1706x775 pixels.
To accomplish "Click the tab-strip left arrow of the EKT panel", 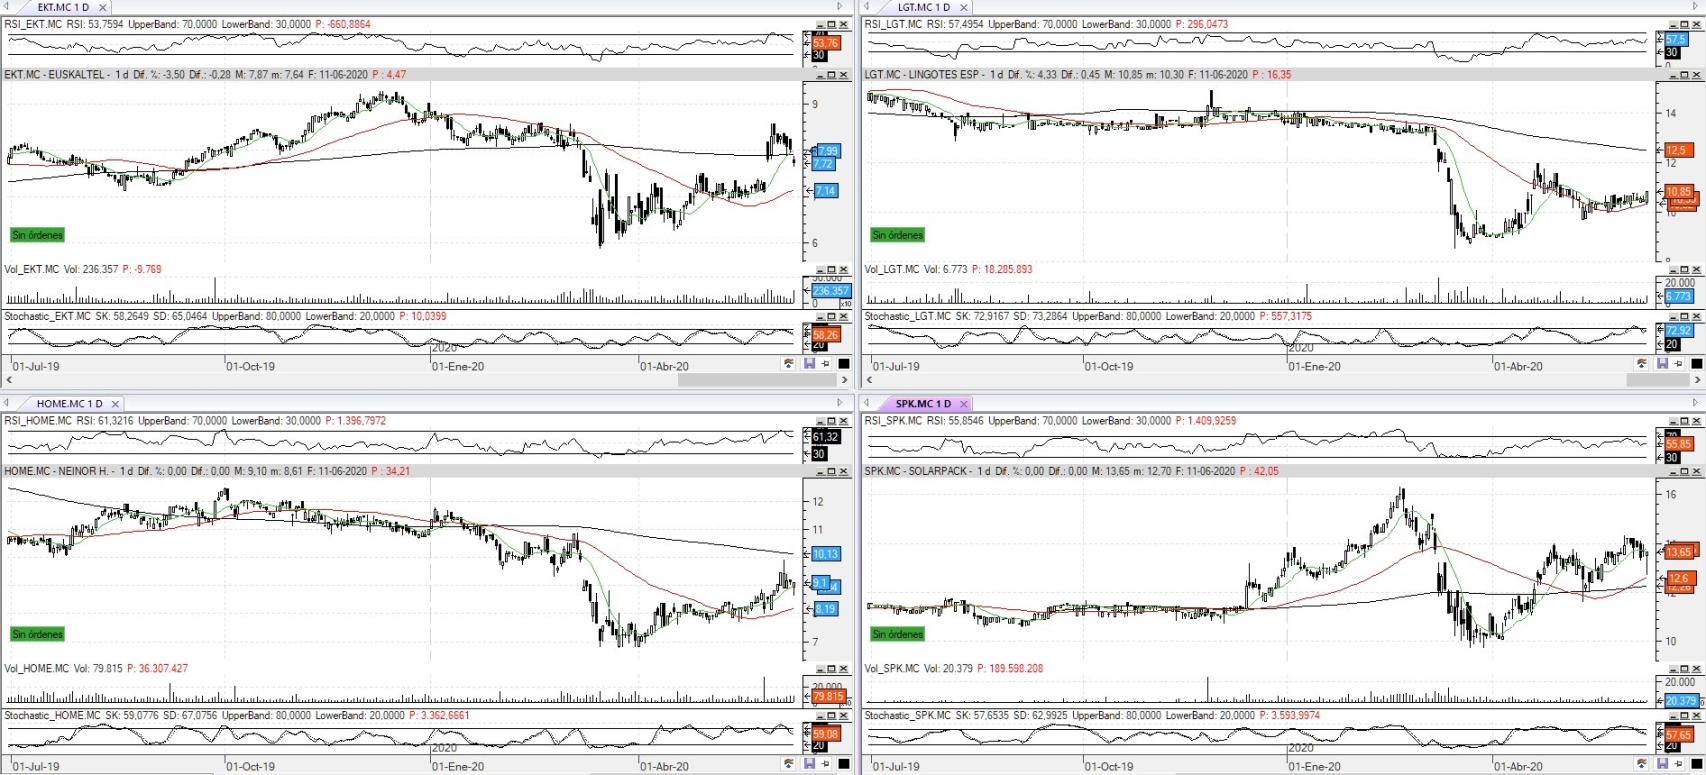I will click(7, 7).
